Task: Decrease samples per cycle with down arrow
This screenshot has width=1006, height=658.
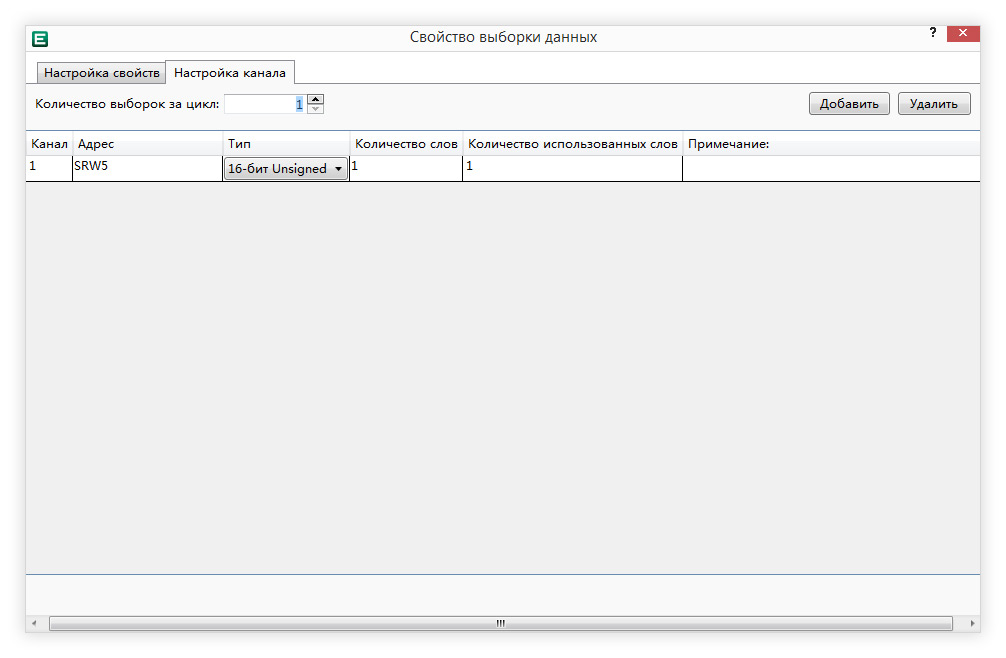Action: point(315,109)
